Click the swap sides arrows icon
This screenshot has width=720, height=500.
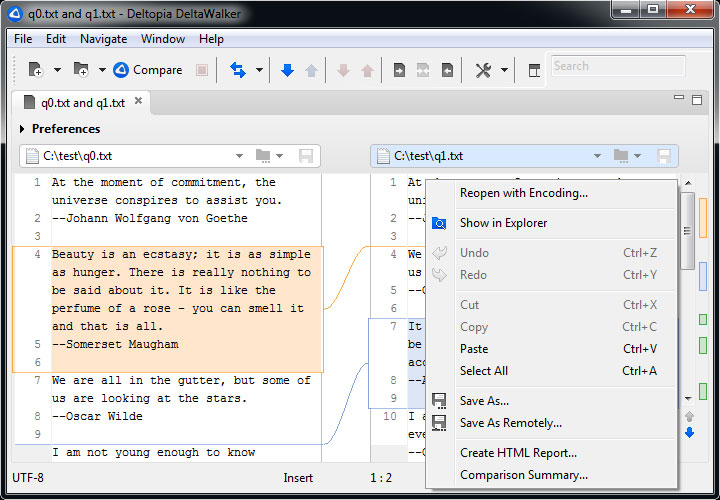point(238,70)
